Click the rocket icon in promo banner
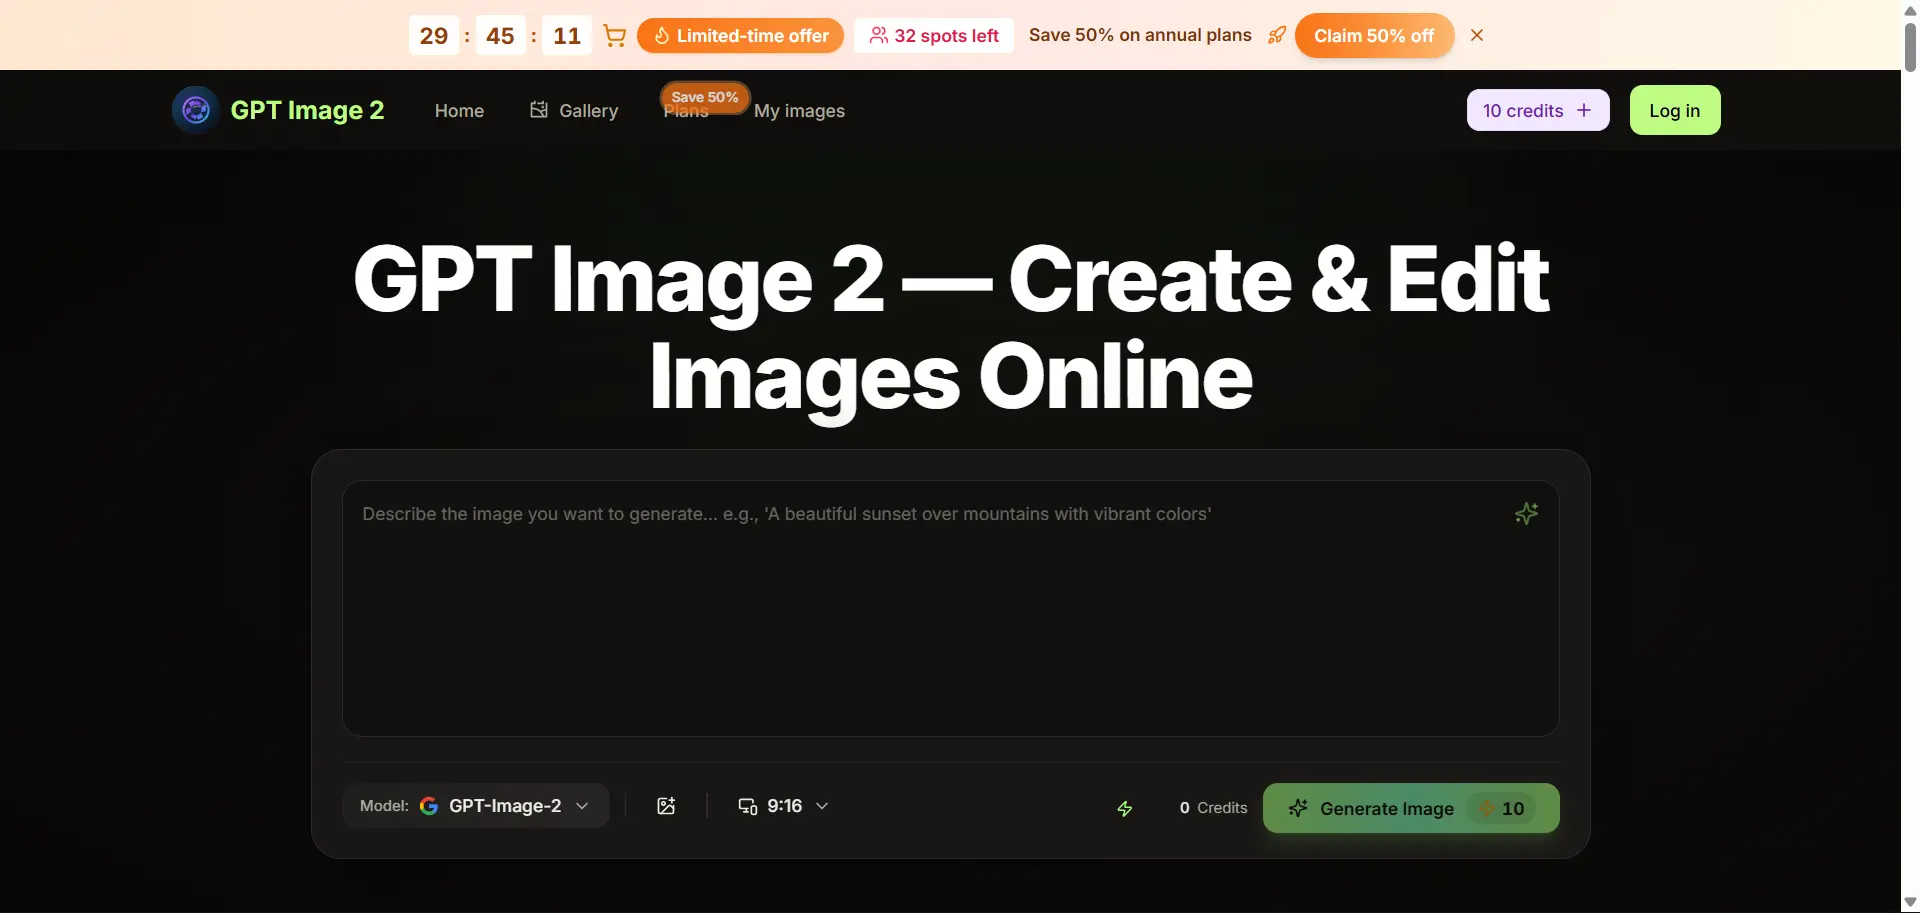 (x=1277, y=35)
